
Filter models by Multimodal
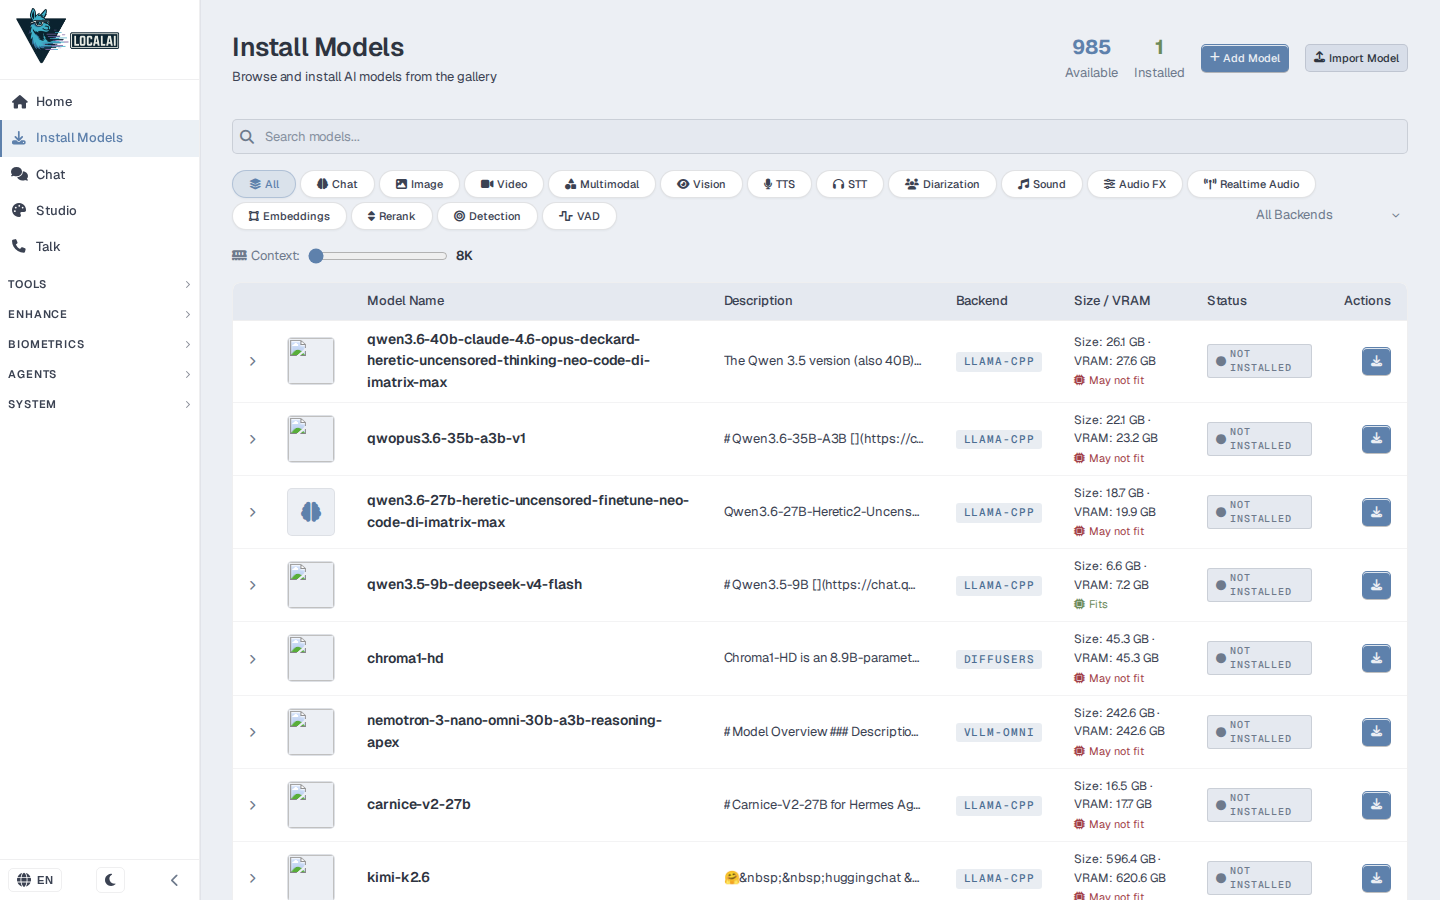[x=602, y=184]
